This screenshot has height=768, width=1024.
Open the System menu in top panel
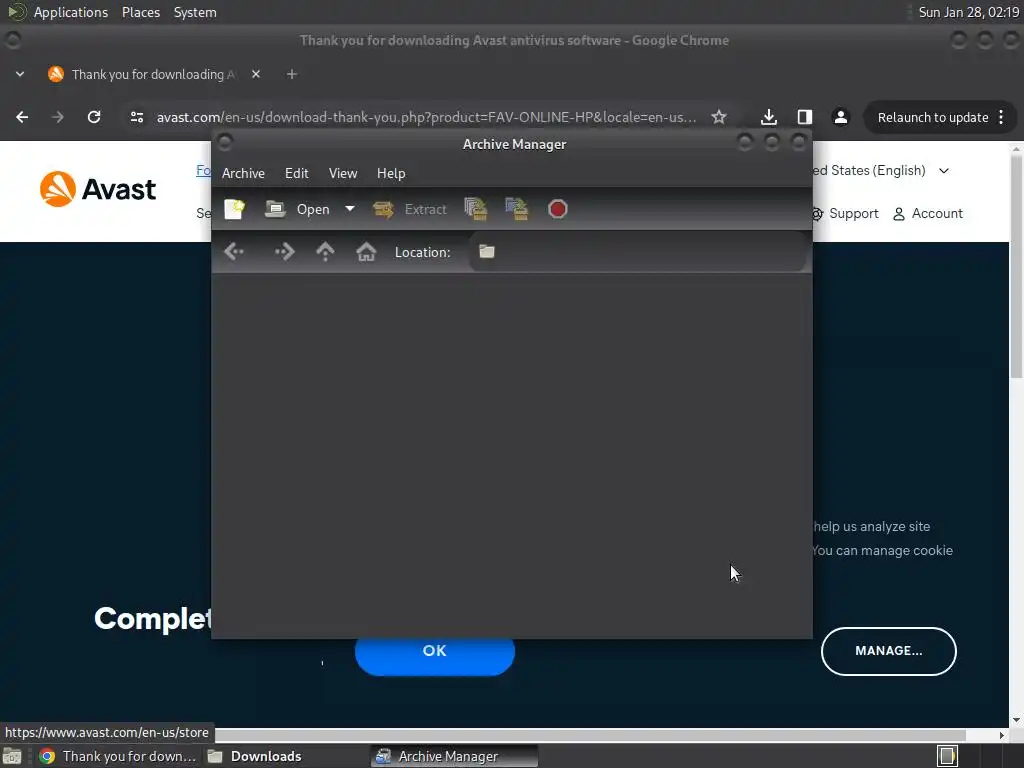pos(195,12)
